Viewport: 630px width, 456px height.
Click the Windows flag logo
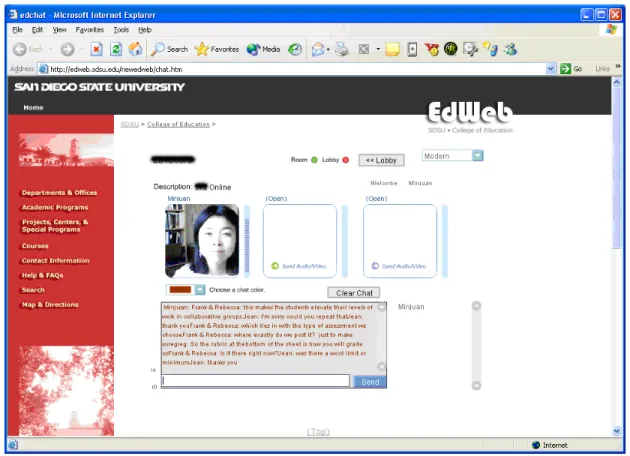(x=611, y=29)
